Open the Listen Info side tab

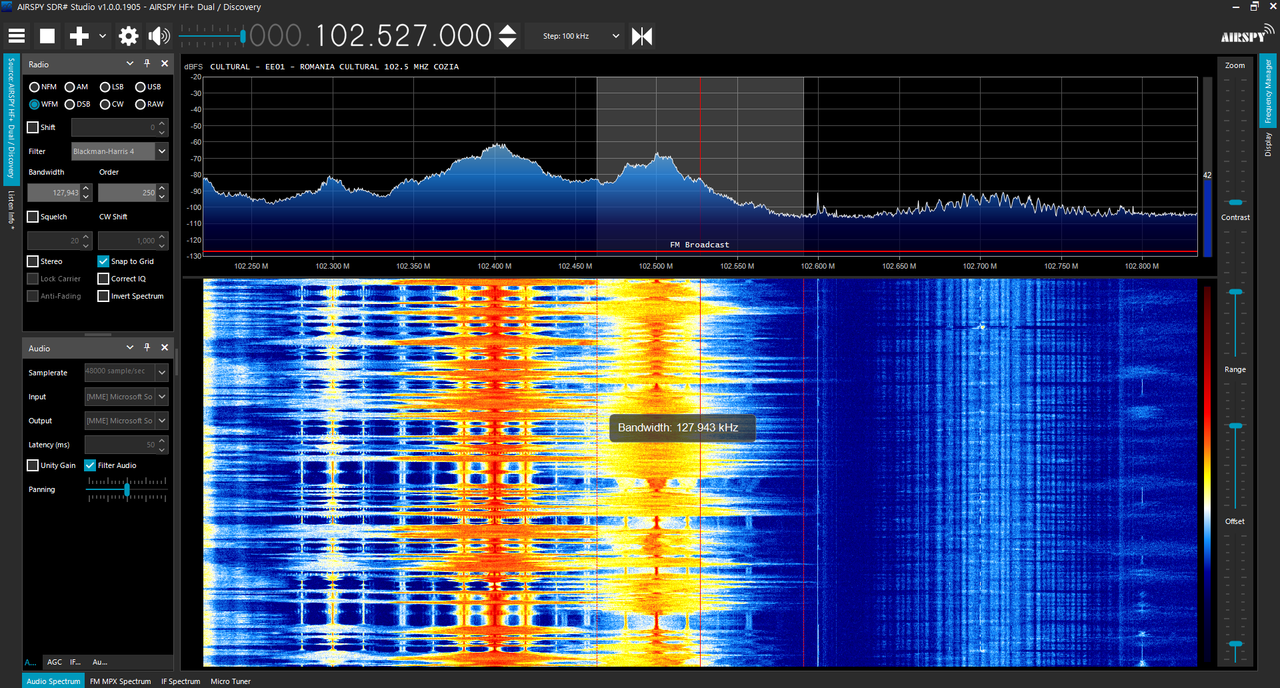(x=11, y=211)
